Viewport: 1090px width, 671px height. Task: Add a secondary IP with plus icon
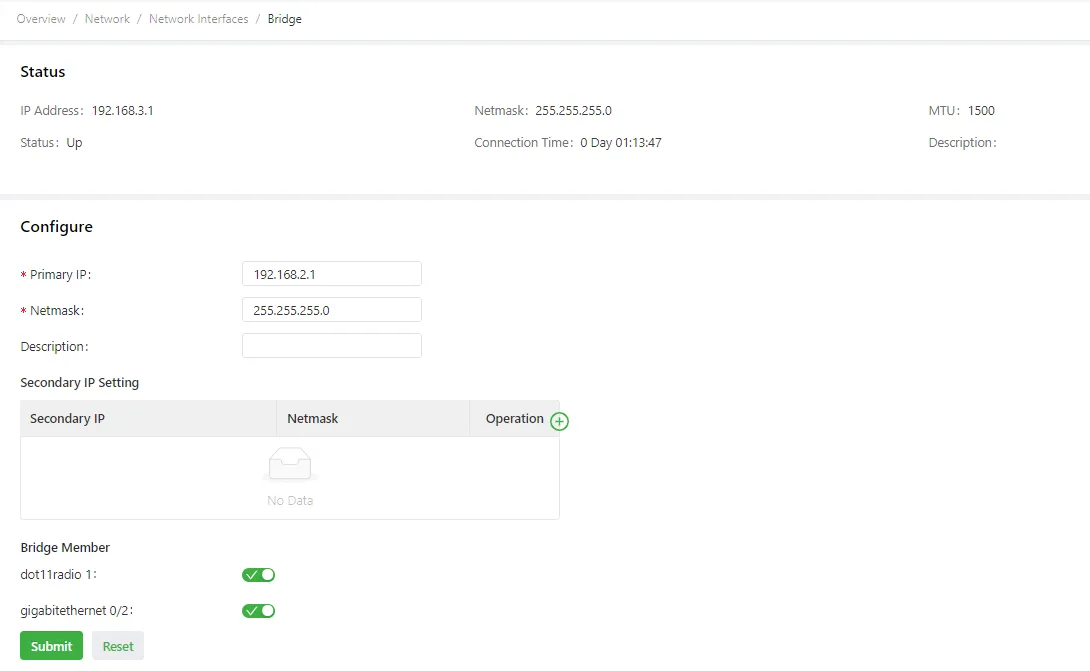[x=559, y=421]
